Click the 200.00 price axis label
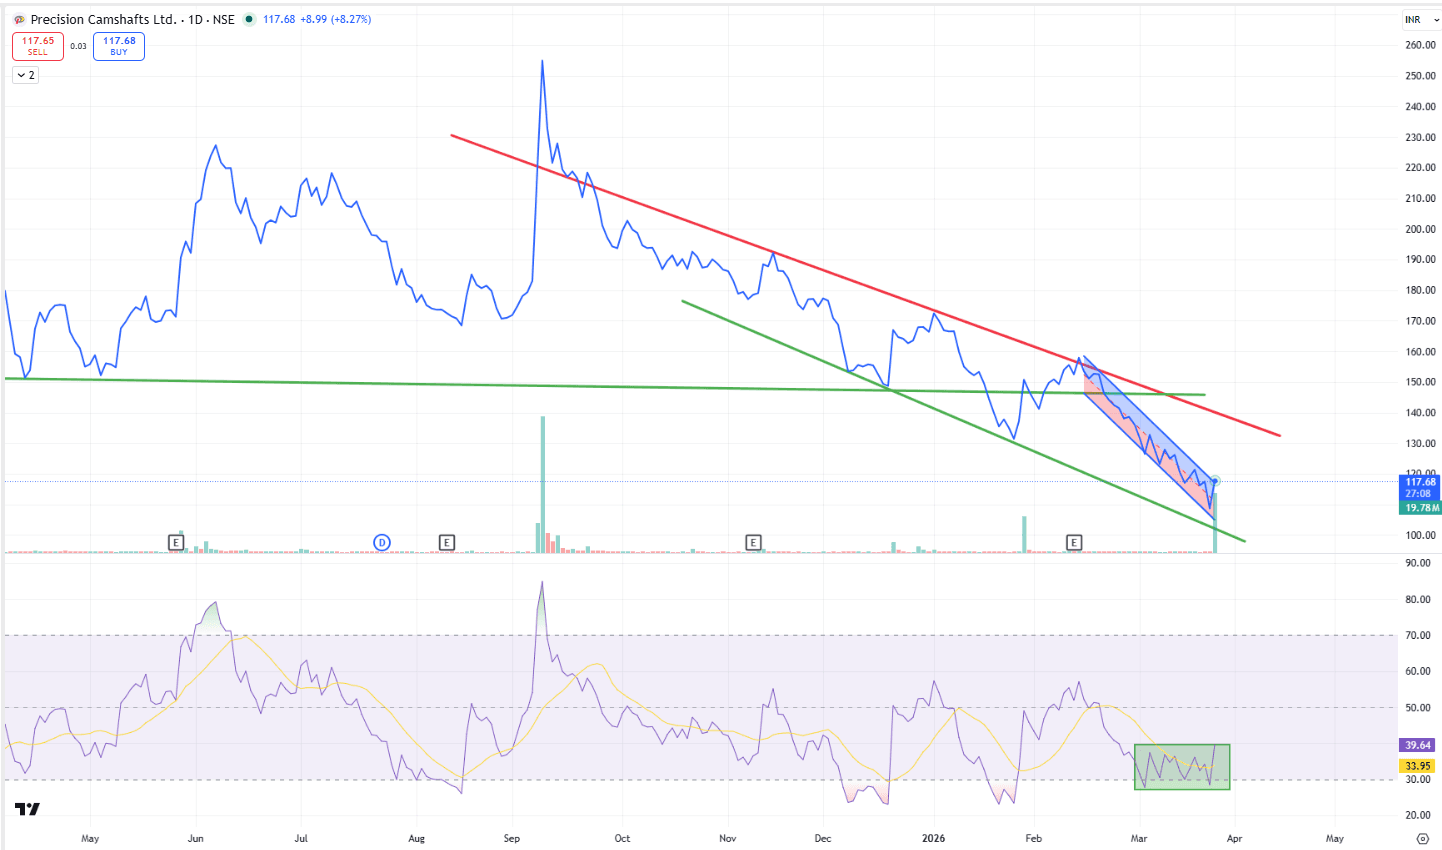The height and width of the screenshot is (850, 1442). coord(1420,229)
